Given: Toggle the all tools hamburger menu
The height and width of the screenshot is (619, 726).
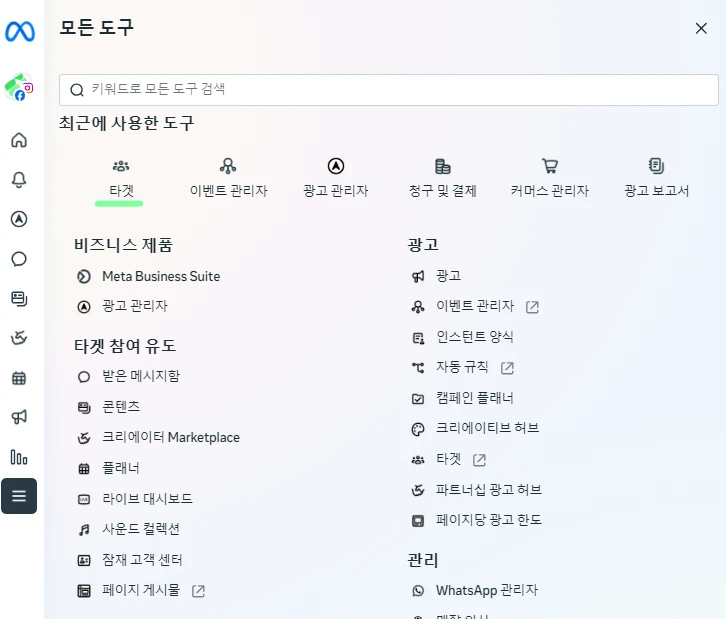Looking at the screenshot, I should click(x=19, y=496).
